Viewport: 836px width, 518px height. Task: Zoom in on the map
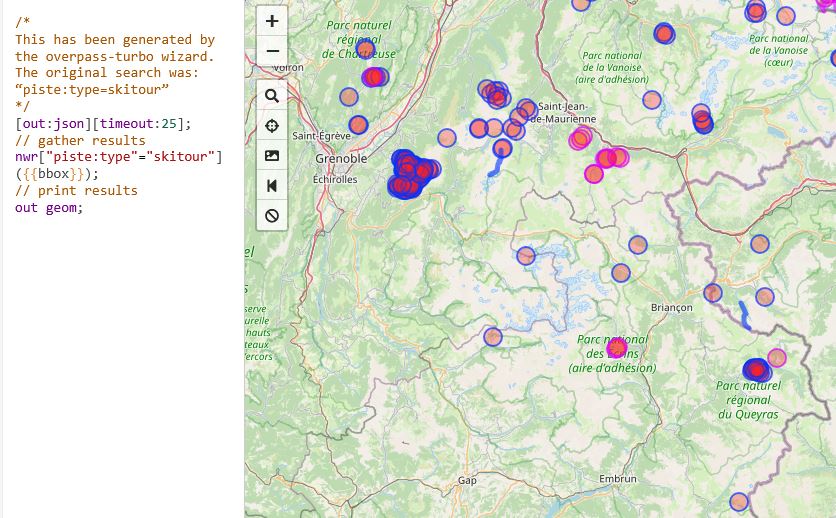[272, 21]
